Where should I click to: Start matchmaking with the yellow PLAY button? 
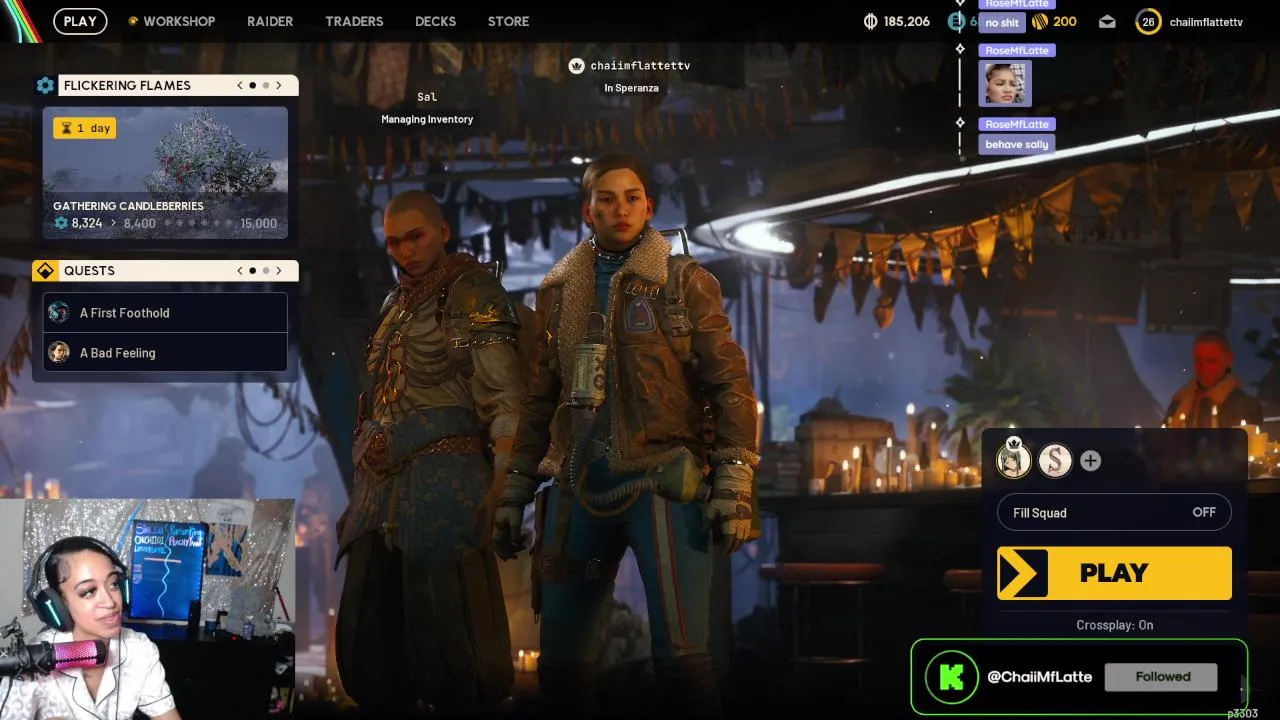click(1114, 573)
